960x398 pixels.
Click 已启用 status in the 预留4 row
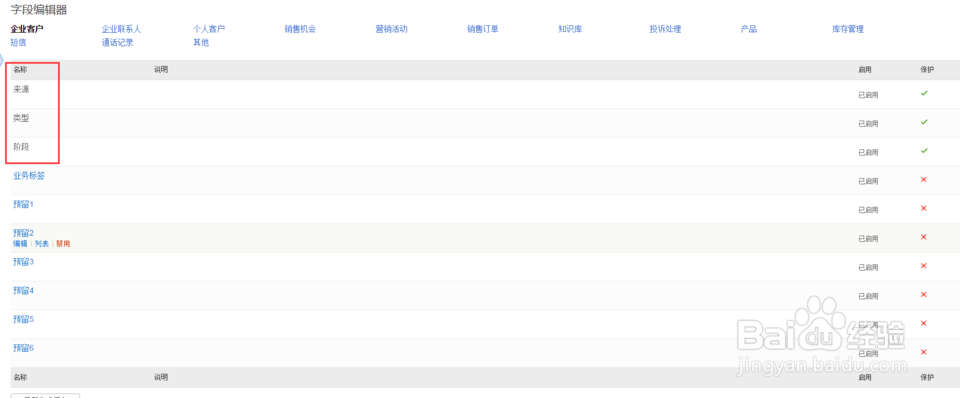pos(868,296)
